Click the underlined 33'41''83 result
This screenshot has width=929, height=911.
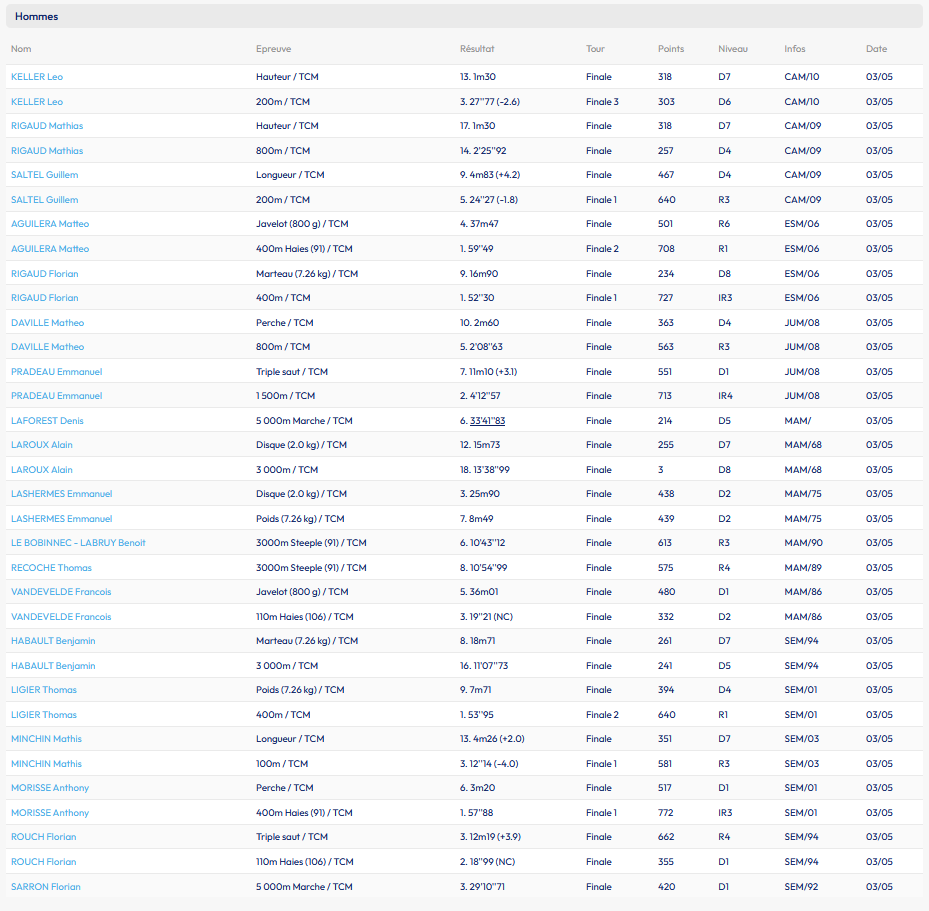487,421
